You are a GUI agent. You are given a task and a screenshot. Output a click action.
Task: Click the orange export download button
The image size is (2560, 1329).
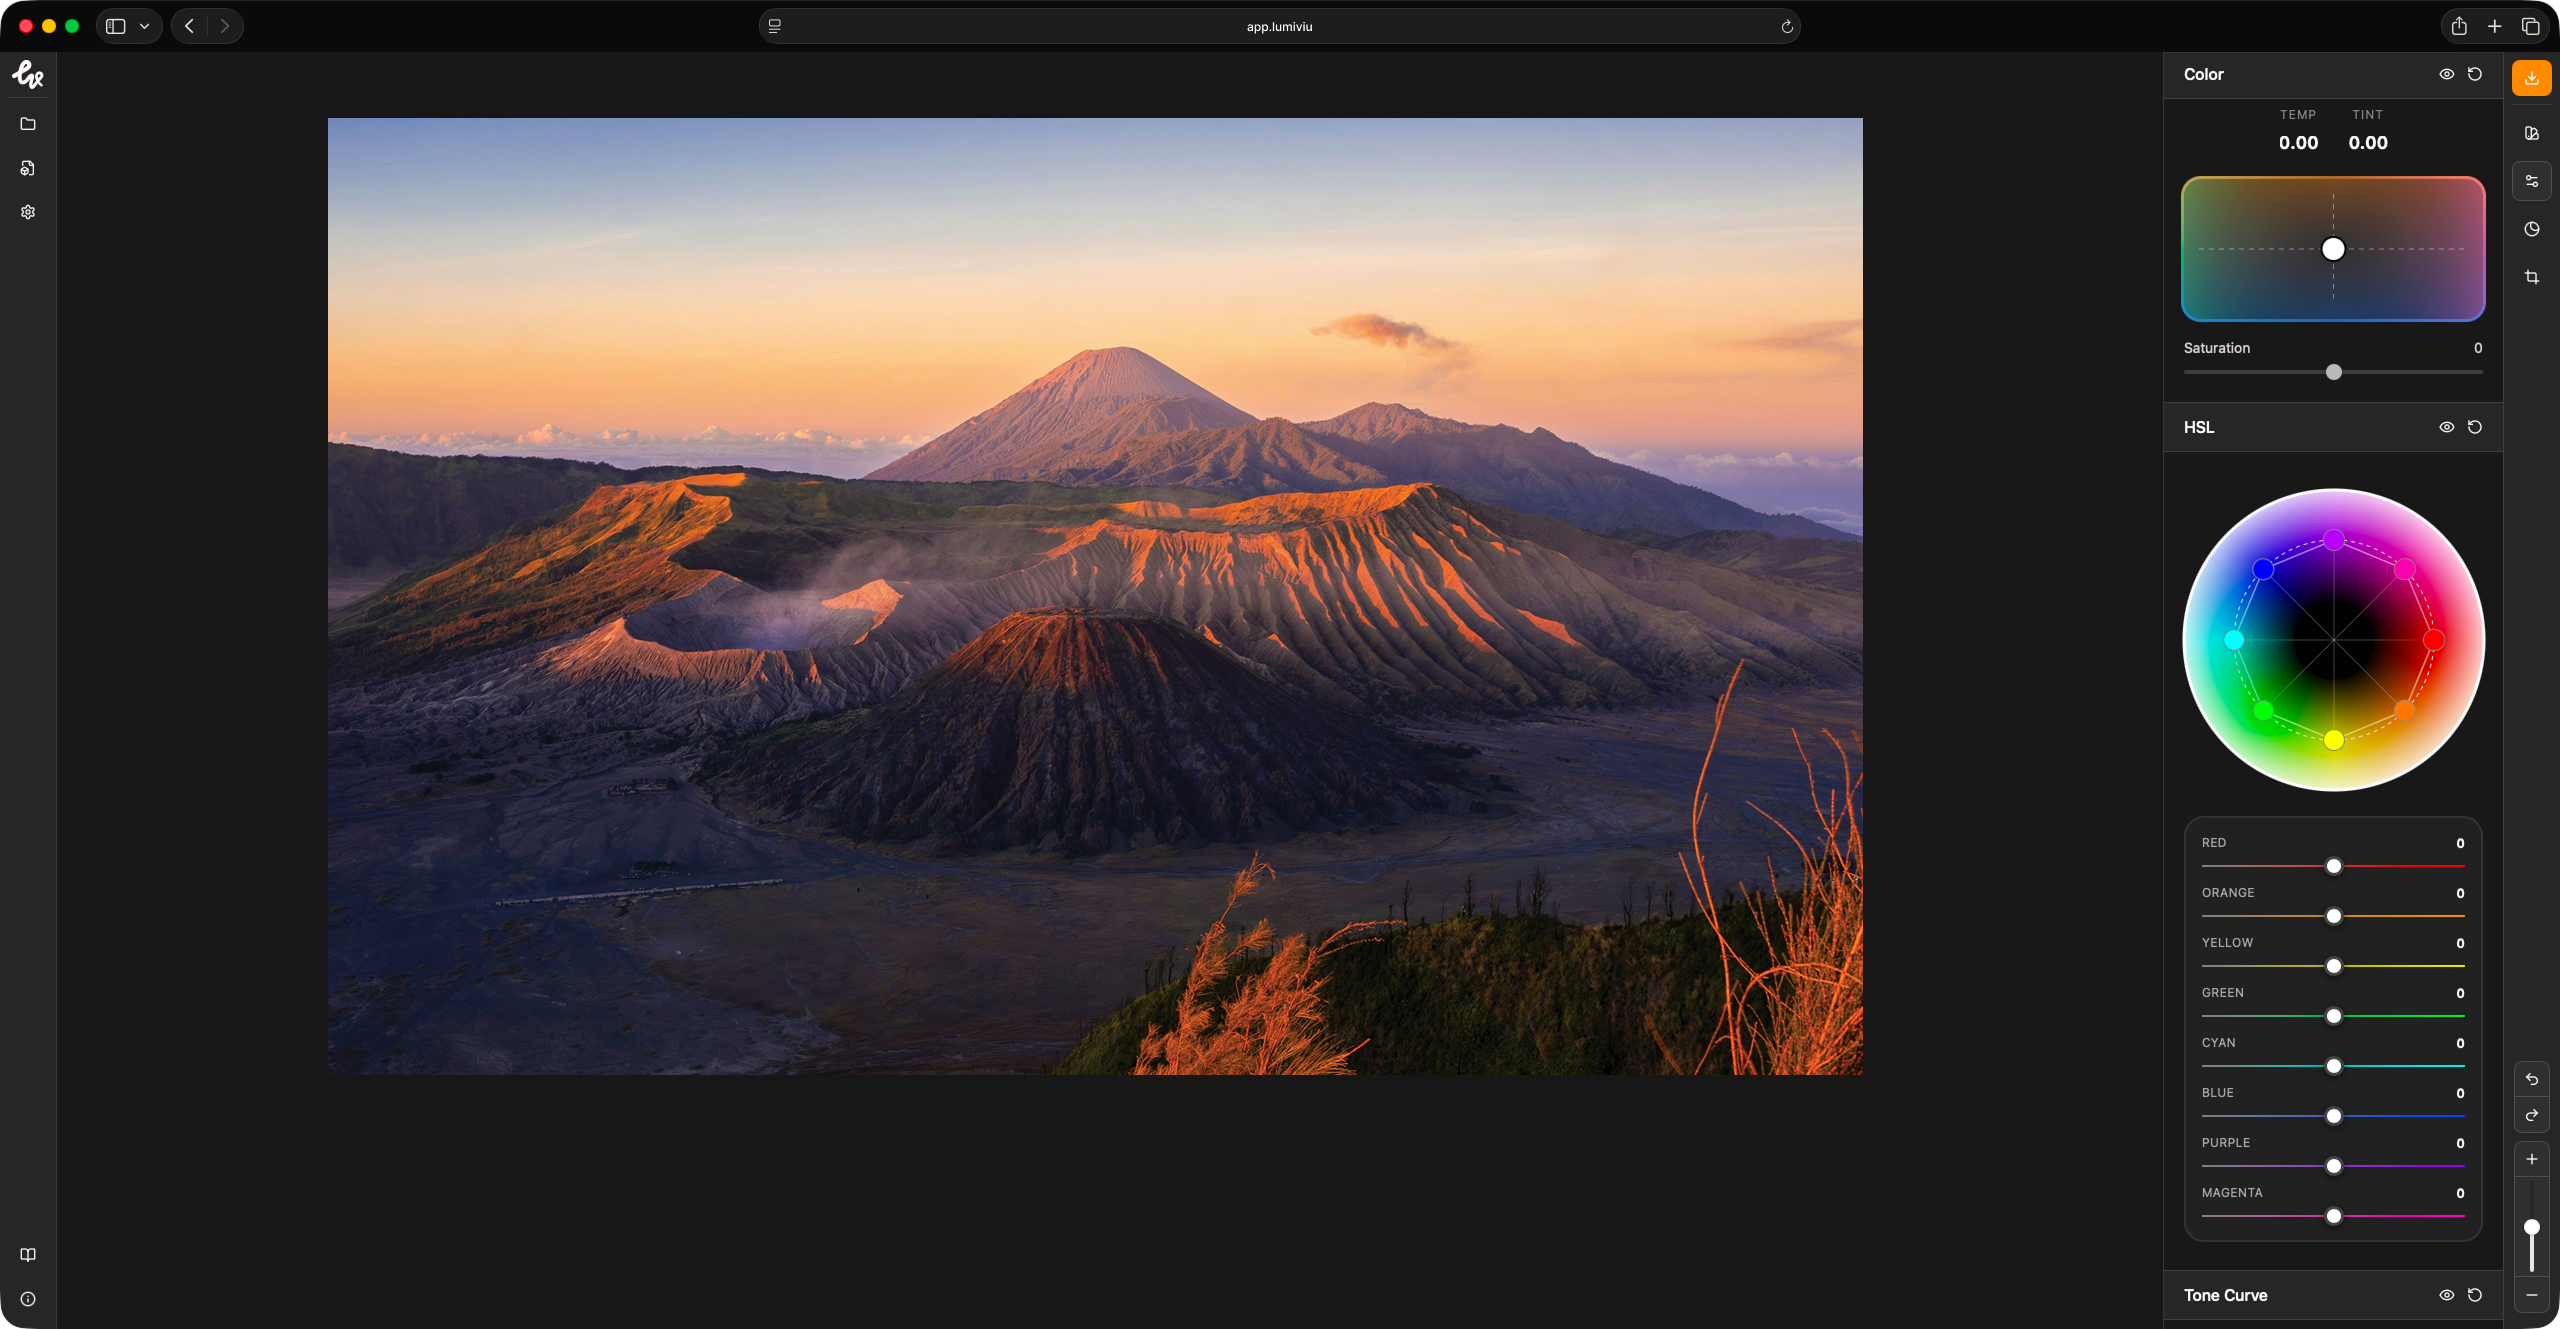click(2531, 78)
